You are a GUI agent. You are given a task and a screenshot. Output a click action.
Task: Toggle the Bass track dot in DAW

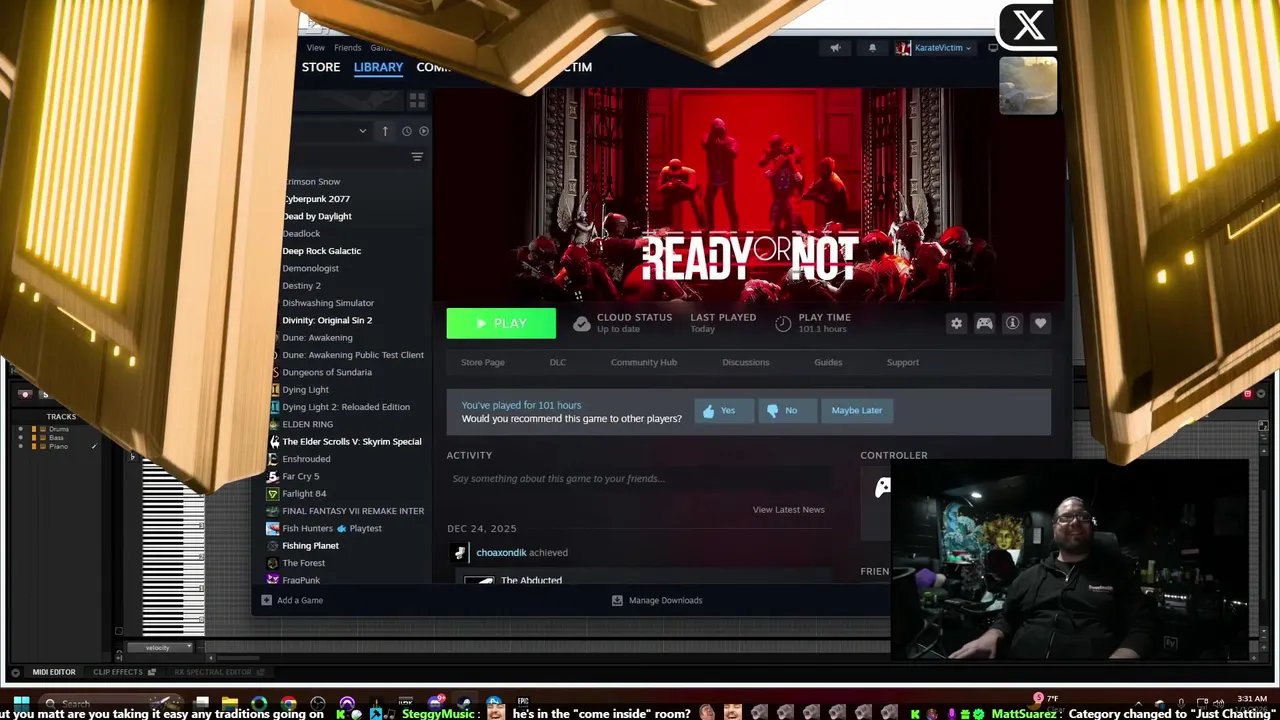(x=20, y=437)
